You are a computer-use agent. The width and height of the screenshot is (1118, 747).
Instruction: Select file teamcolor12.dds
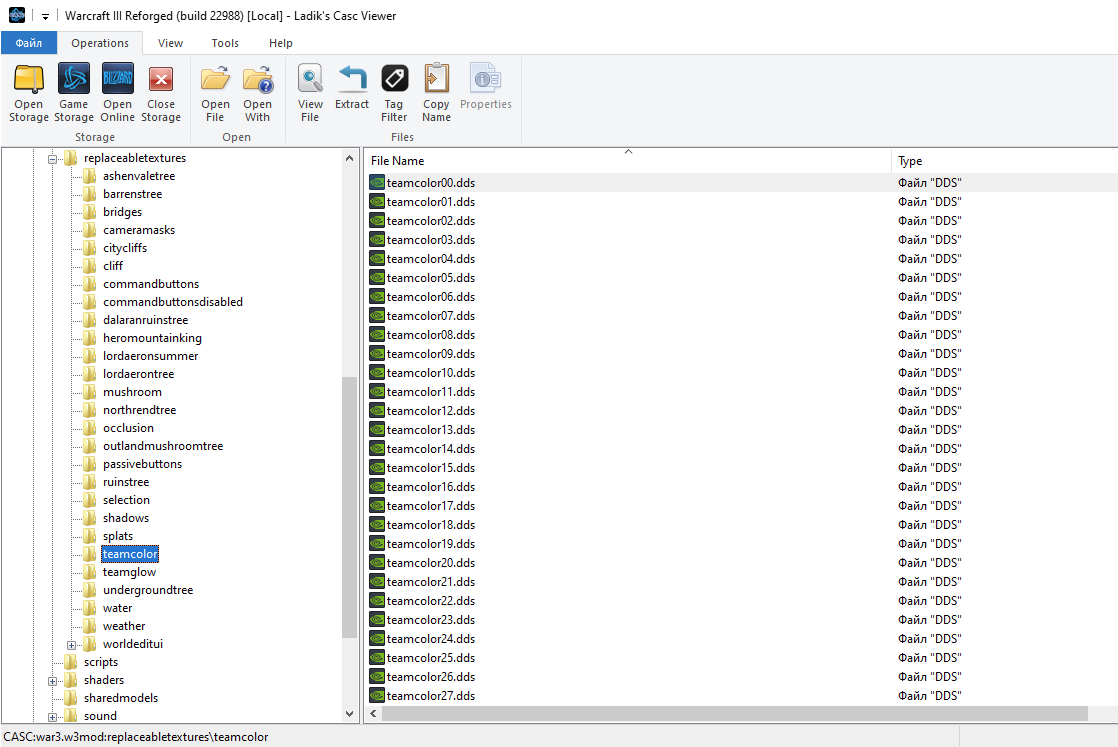431,411
